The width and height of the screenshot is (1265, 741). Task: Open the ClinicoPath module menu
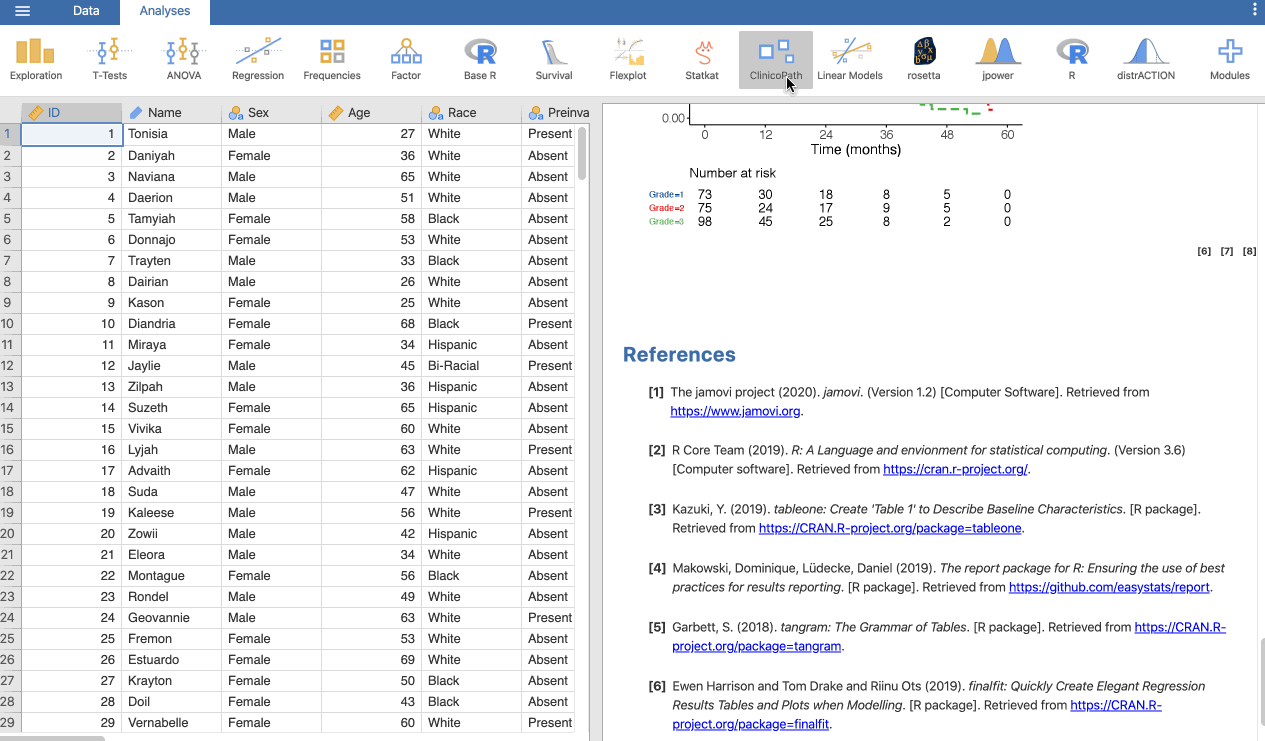pos(776,60)
